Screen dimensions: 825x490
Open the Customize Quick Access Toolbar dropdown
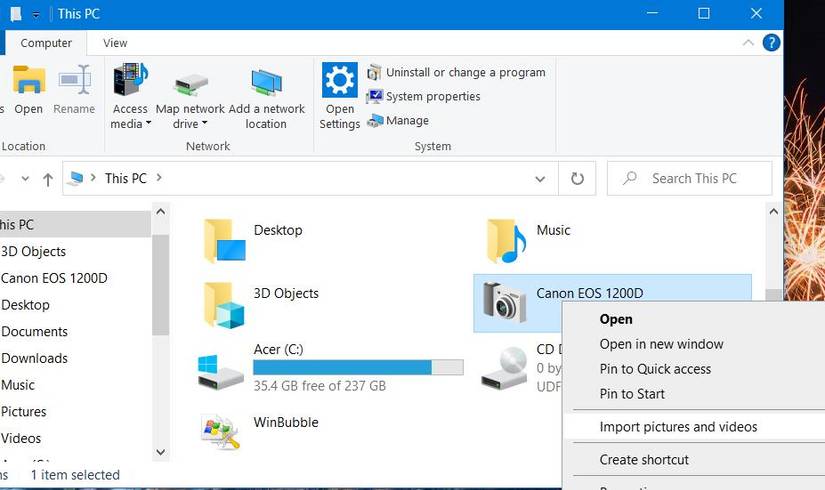click(x=36, y=15)
